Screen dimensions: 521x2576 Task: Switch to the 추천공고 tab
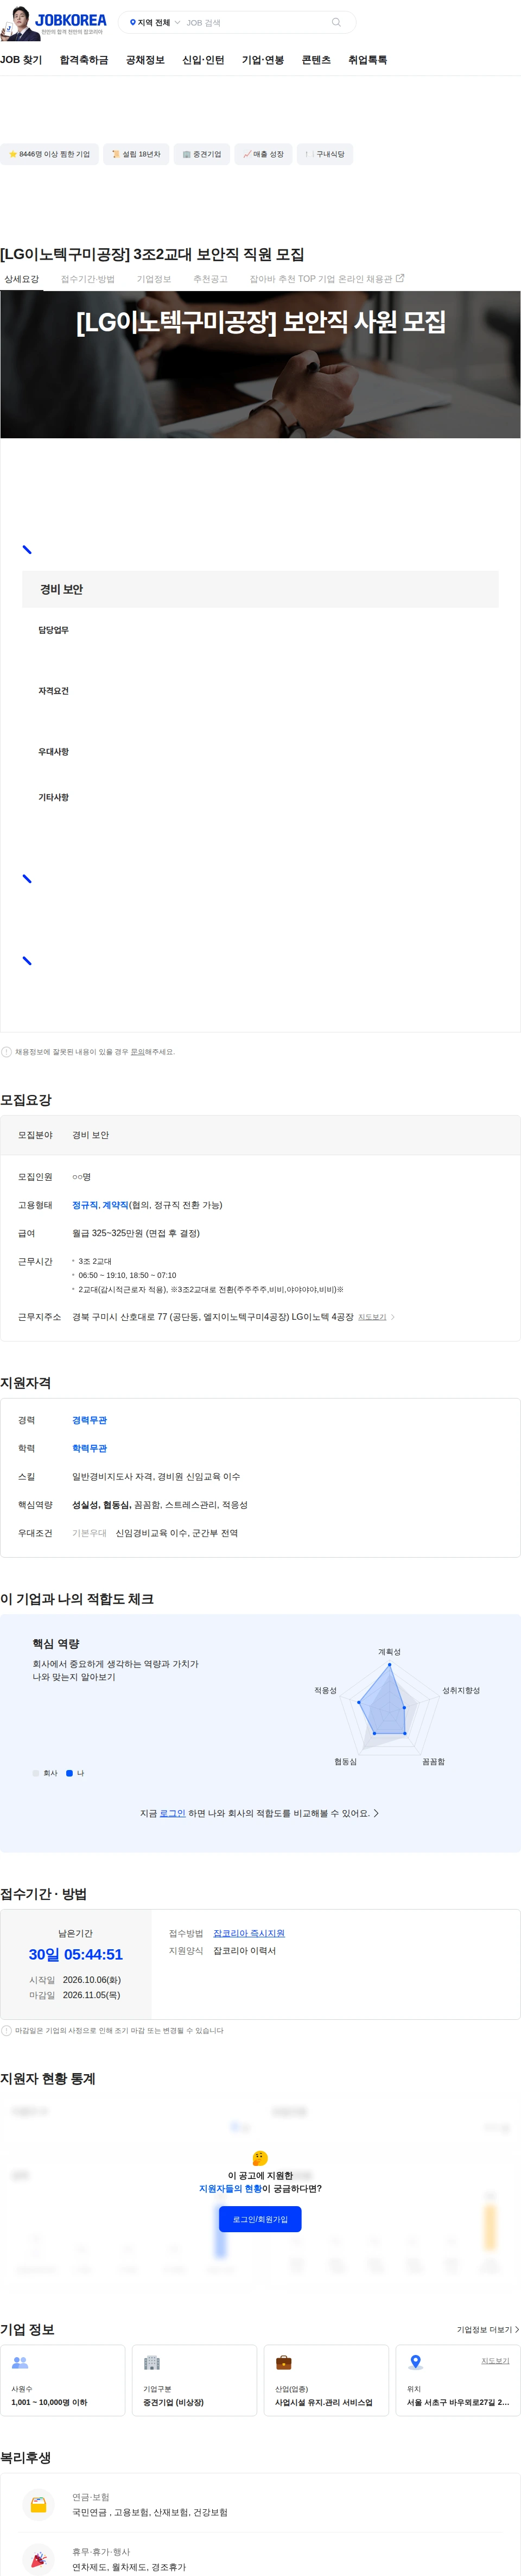click(x=210, y=279)
